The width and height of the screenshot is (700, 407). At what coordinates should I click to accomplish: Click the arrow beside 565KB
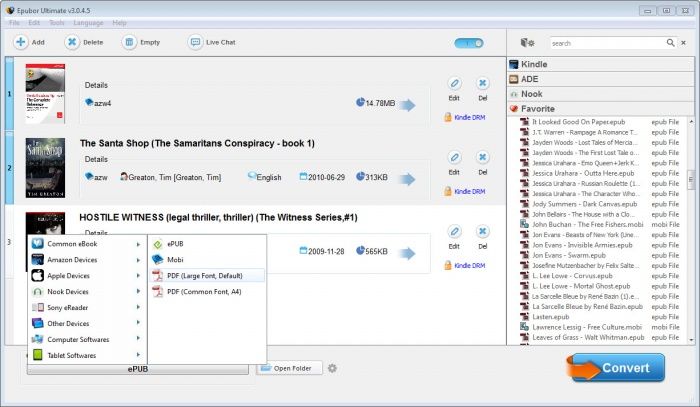click(407, 253)
